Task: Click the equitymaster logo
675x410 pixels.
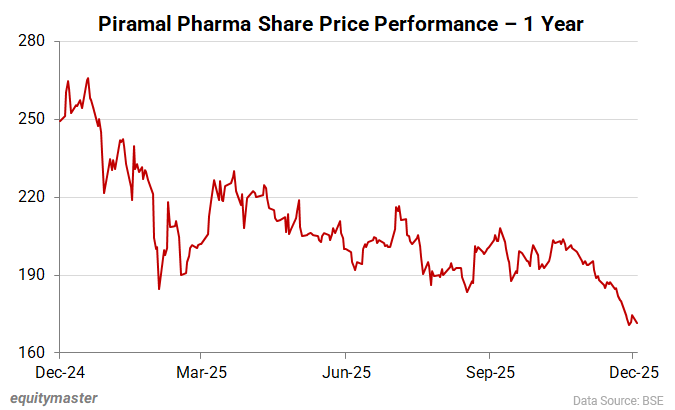Action: click(54, 398)
